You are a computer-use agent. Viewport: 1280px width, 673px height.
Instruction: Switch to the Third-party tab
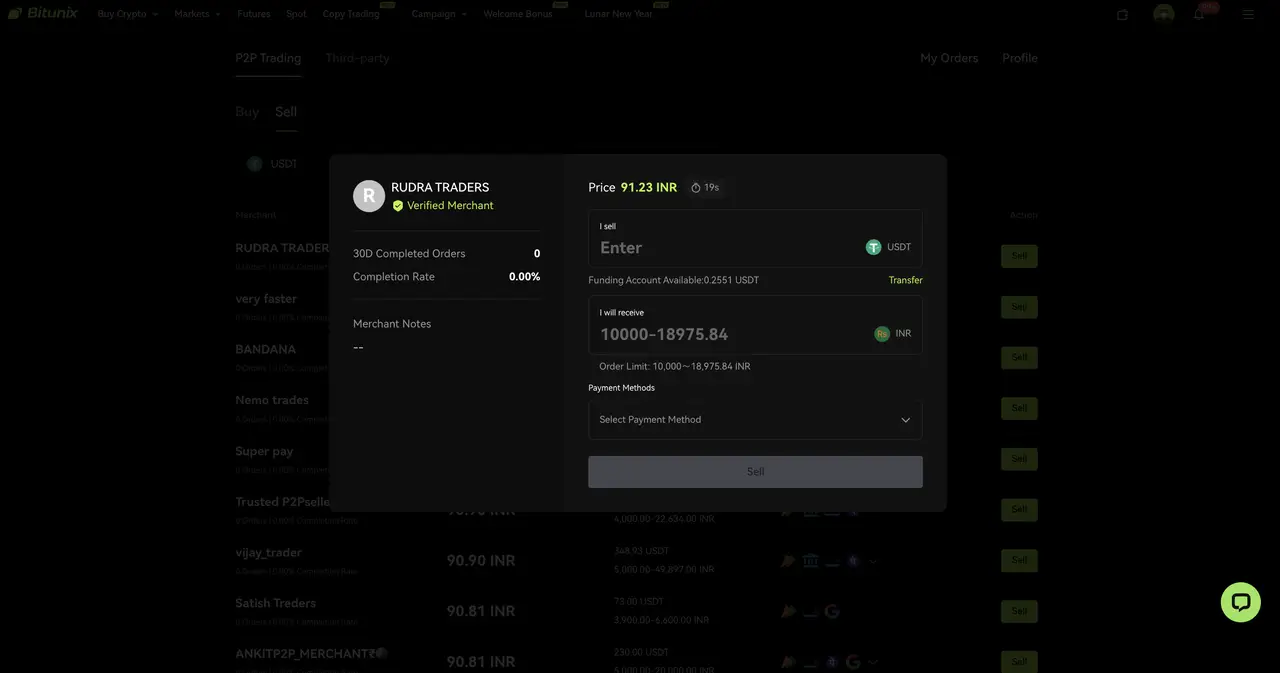357,58
